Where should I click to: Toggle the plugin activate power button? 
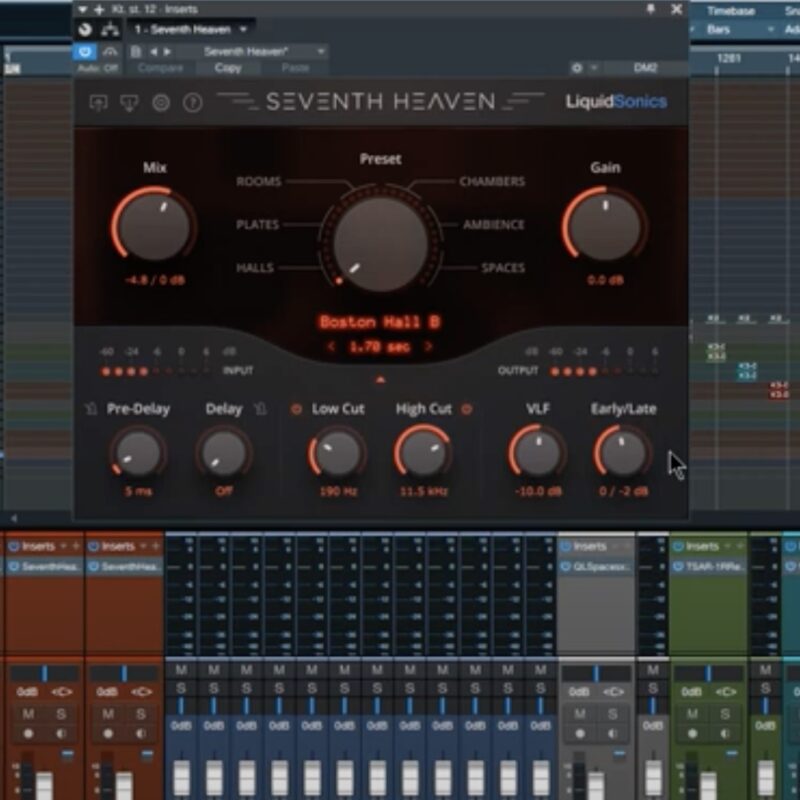pos(85,52)
